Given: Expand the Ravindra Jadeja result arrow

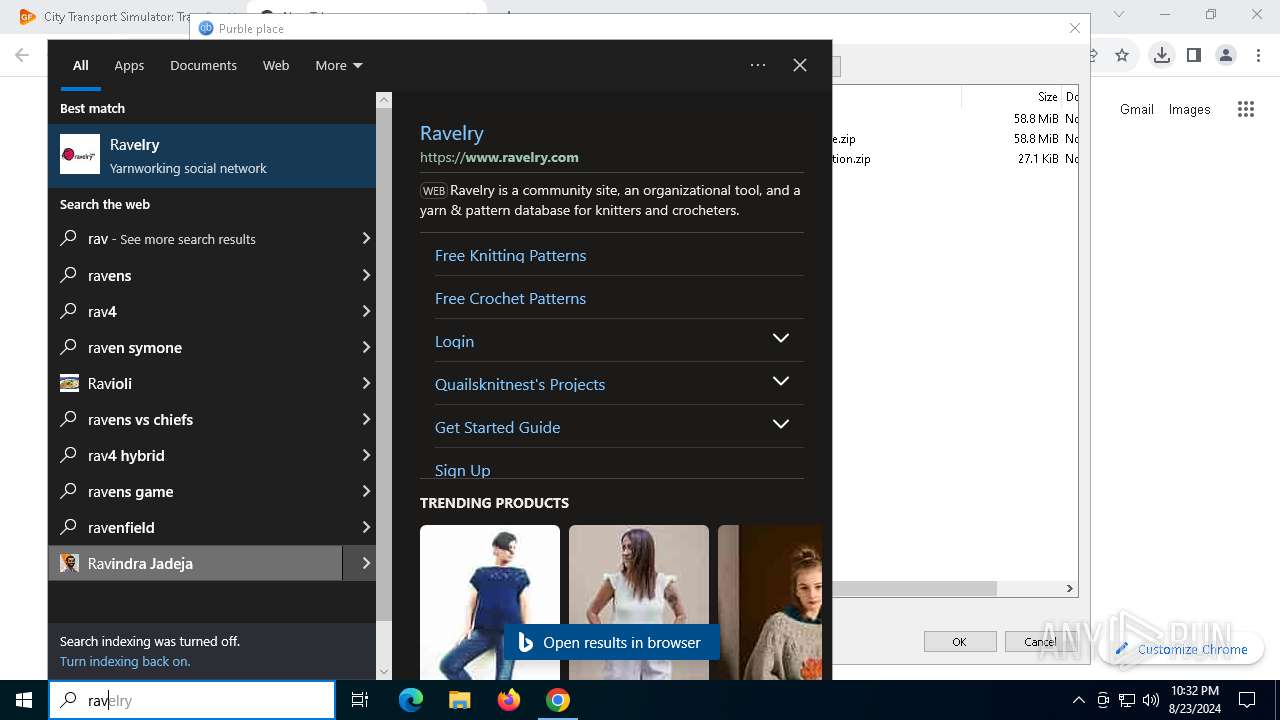Looking at the screenshot, I should pos(360,563).
